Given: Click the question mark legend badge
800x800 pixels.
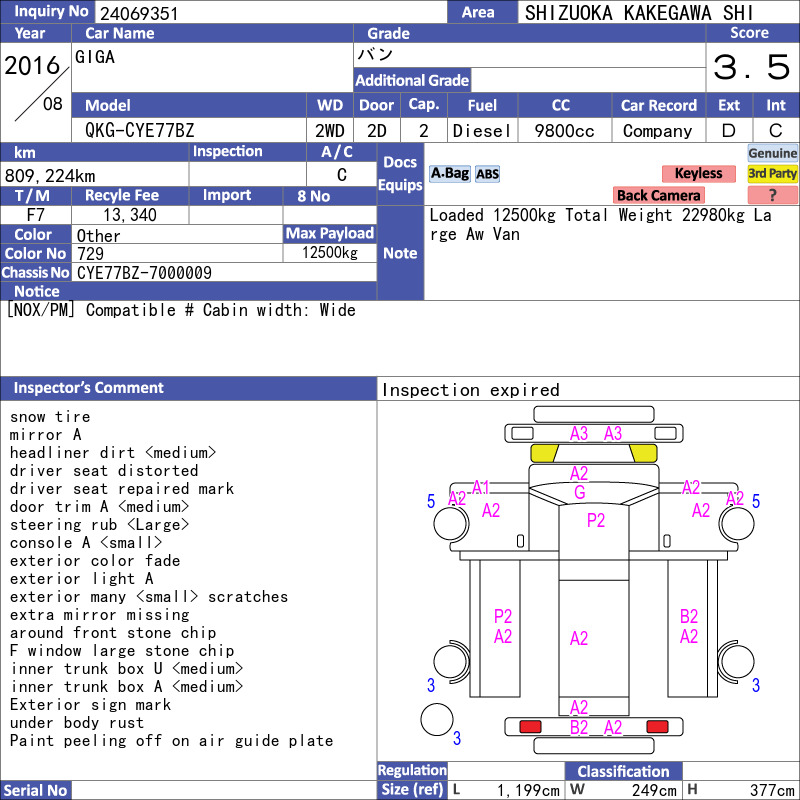Looking at the screenshot, I should [x=772, y=195].
